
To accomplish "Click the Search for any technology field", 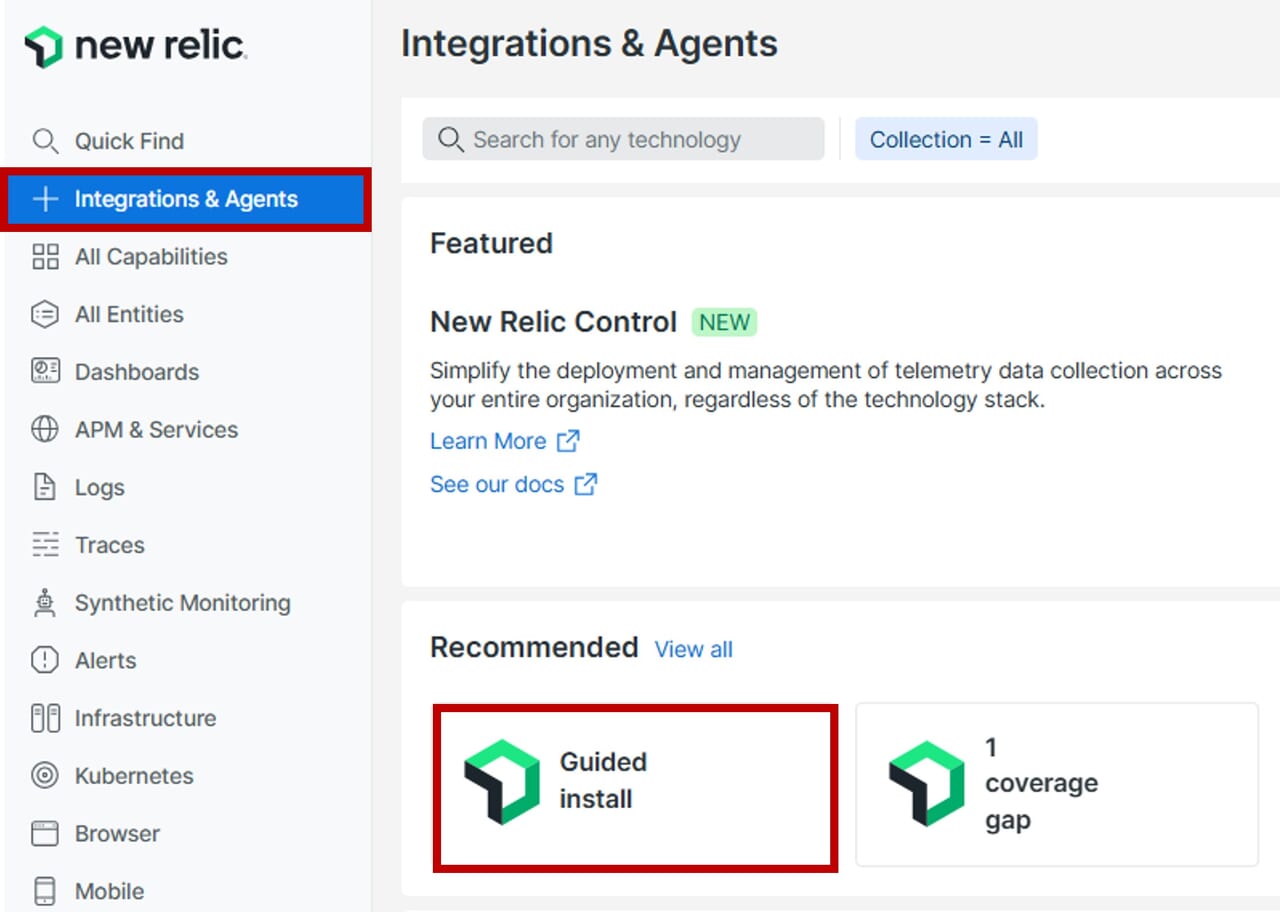I will pyautogui.click(x=622, y=140).
